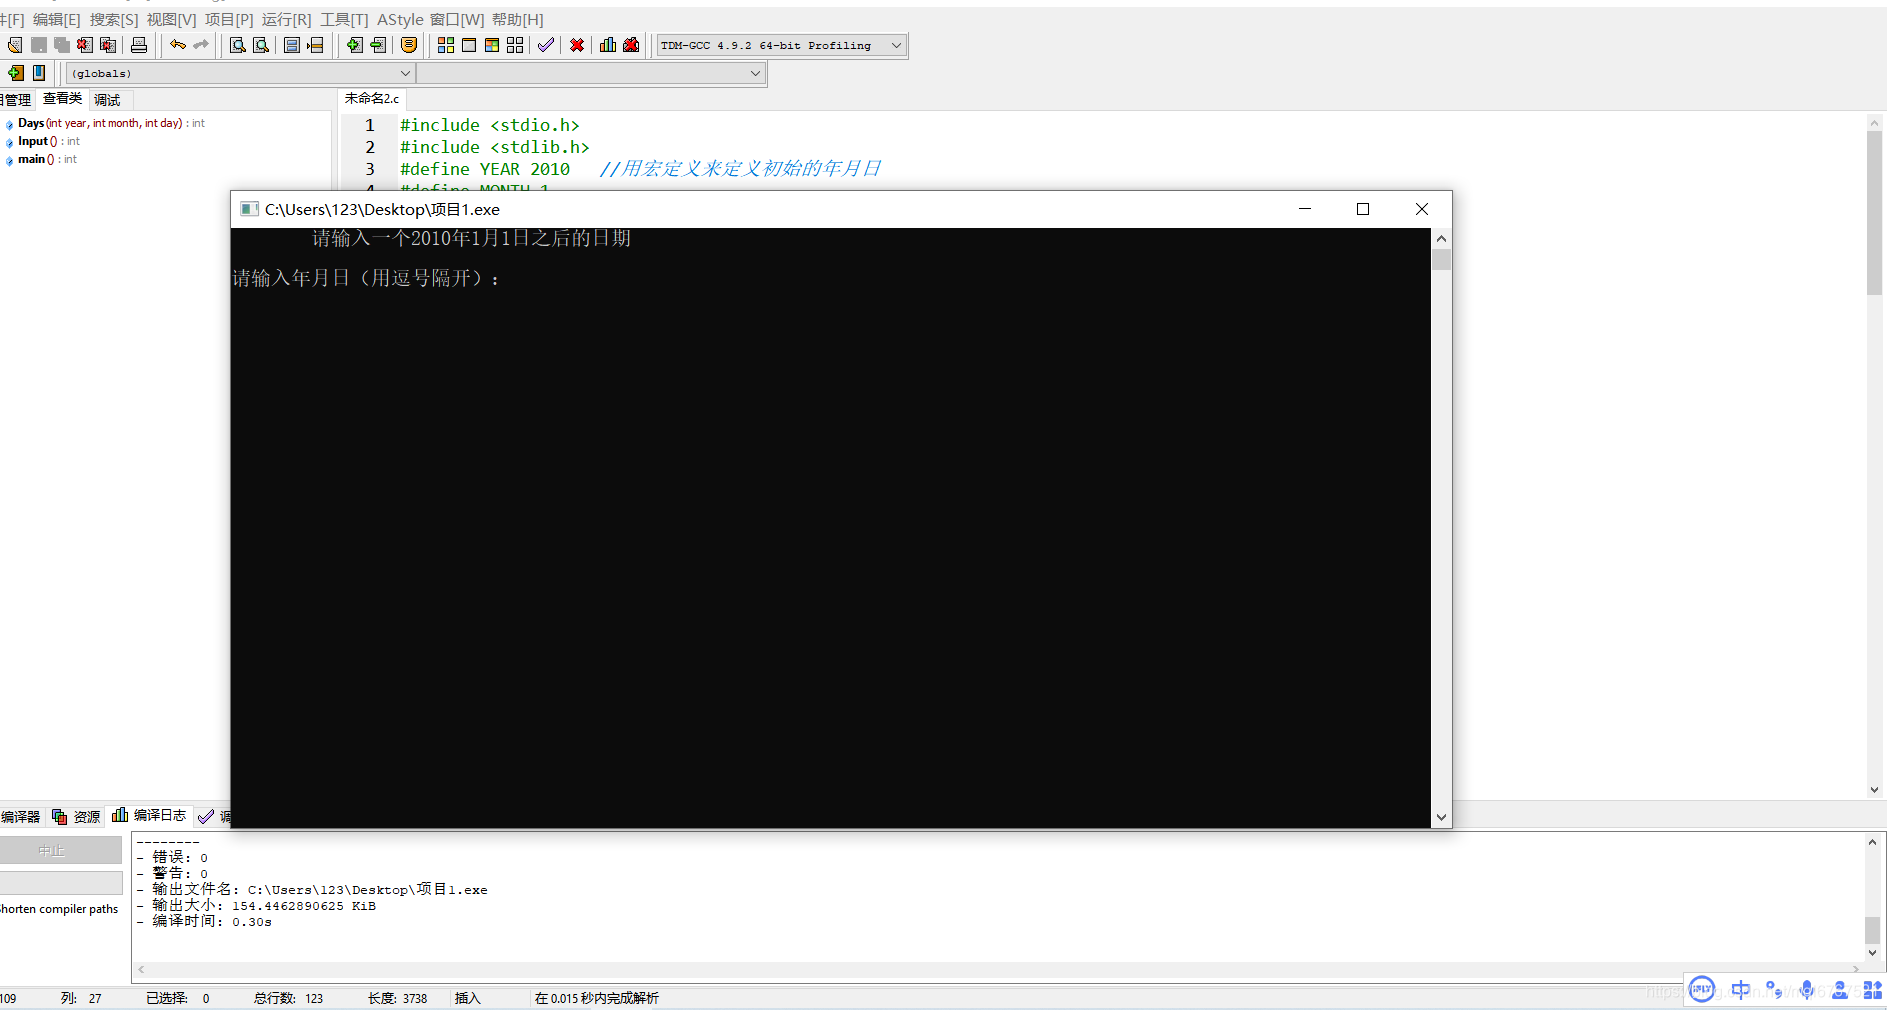Click the Rebuild All toolbar icon
The height and width of the screenshot is (1010, 1887).
[515, 45]
